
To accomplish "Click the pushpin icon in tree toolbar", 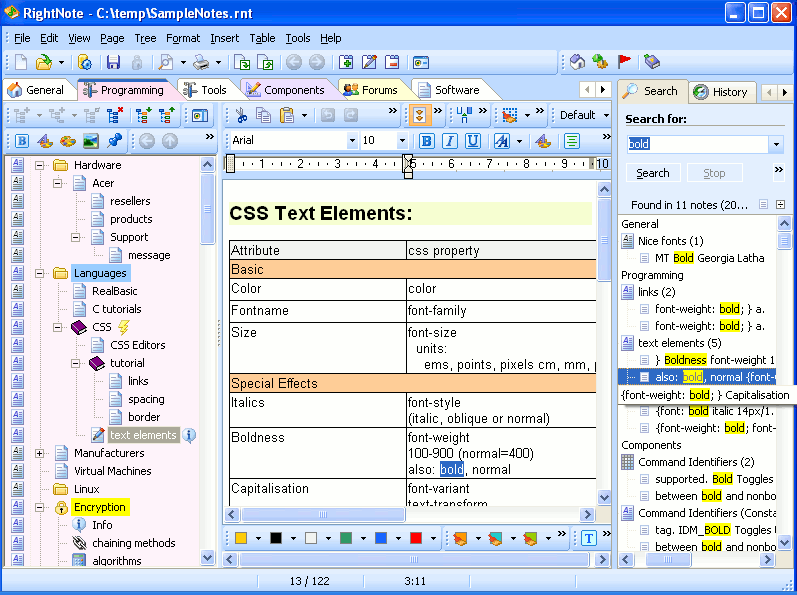I will pos(114,141).
